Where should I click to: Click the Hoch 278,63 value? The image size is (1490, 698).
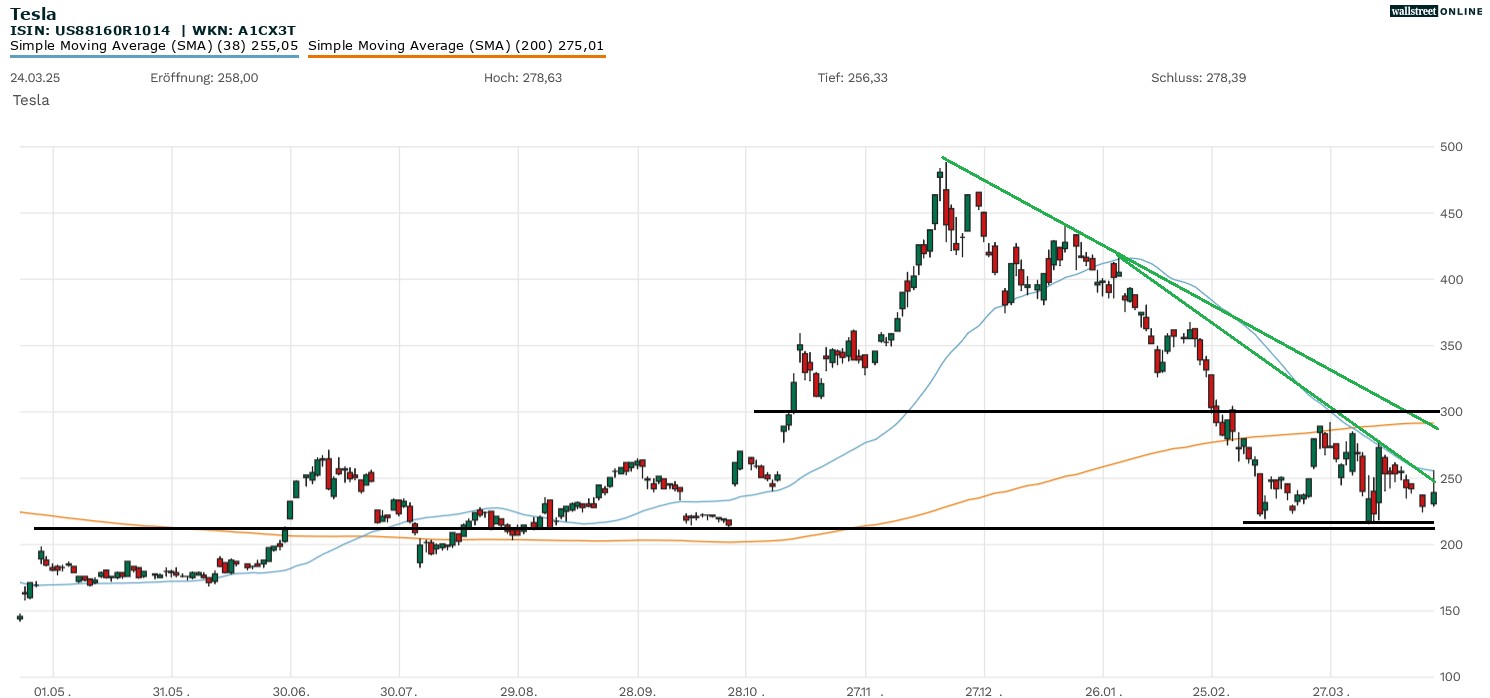click(x=522, y=78)
